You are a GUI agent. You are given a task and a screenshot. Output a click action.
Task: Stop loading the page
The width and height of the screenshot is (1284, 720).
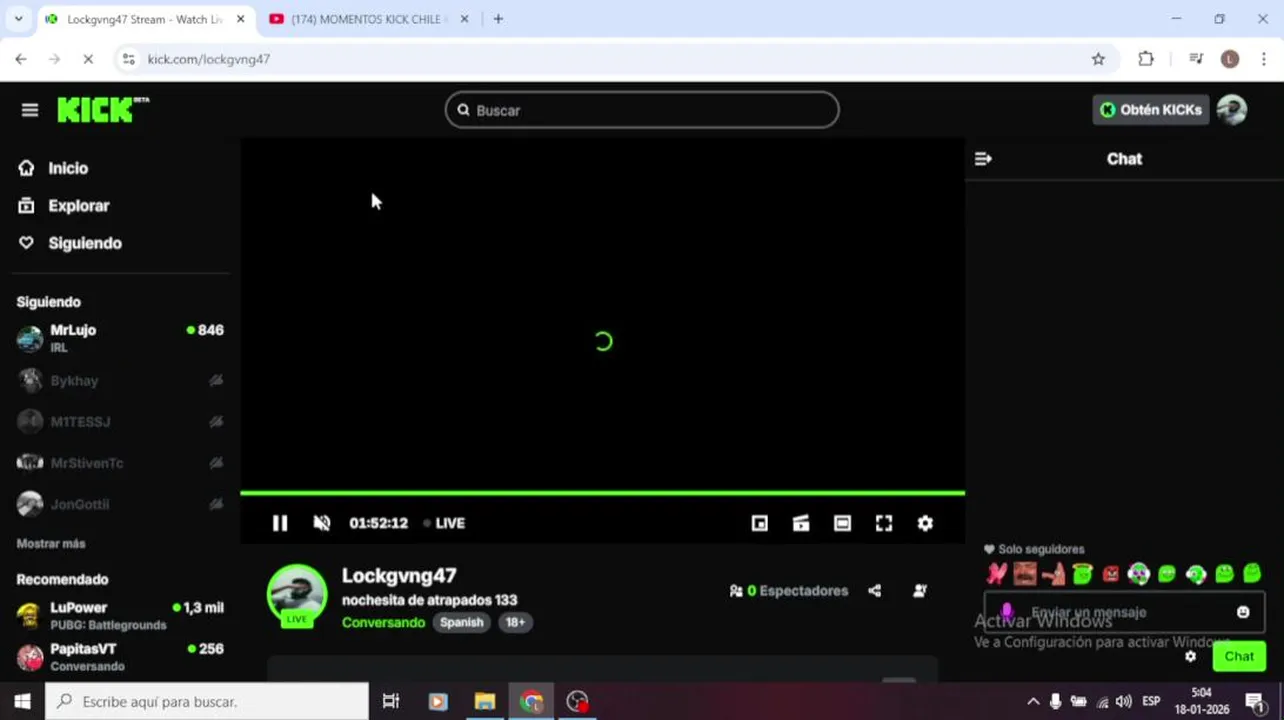88,59
